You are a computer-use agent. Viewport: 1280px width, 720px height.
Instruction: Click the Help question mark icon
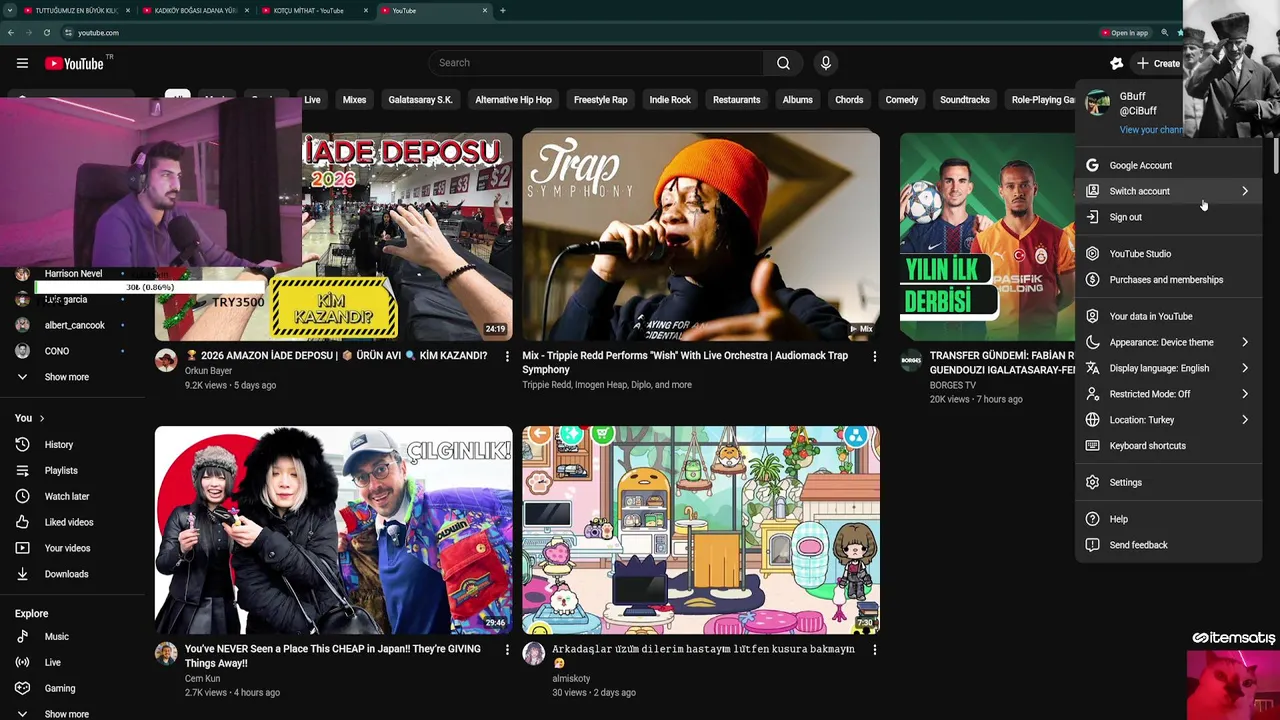pos(1092,519)
